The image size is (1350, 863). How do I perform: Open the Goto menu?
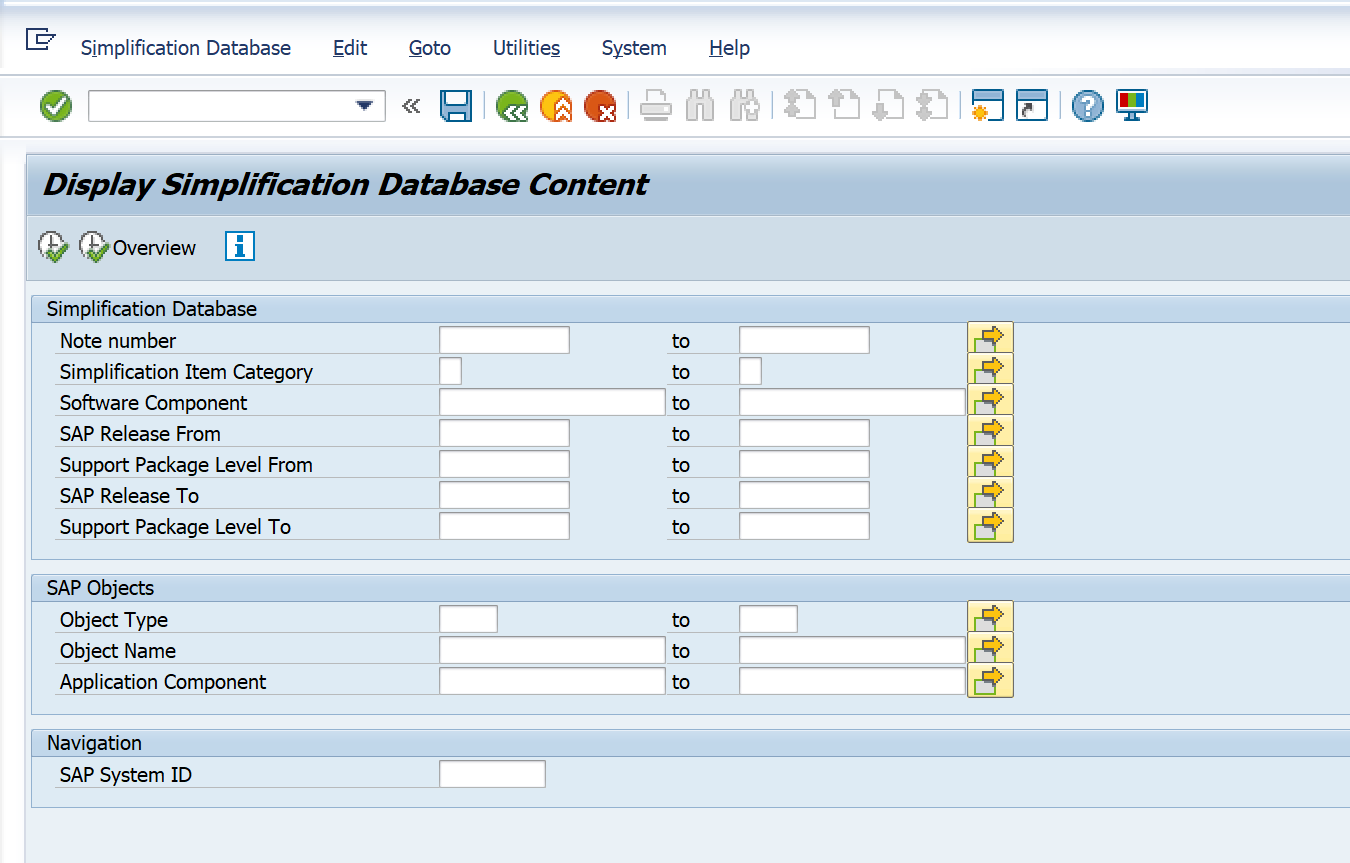coord(429,47)
